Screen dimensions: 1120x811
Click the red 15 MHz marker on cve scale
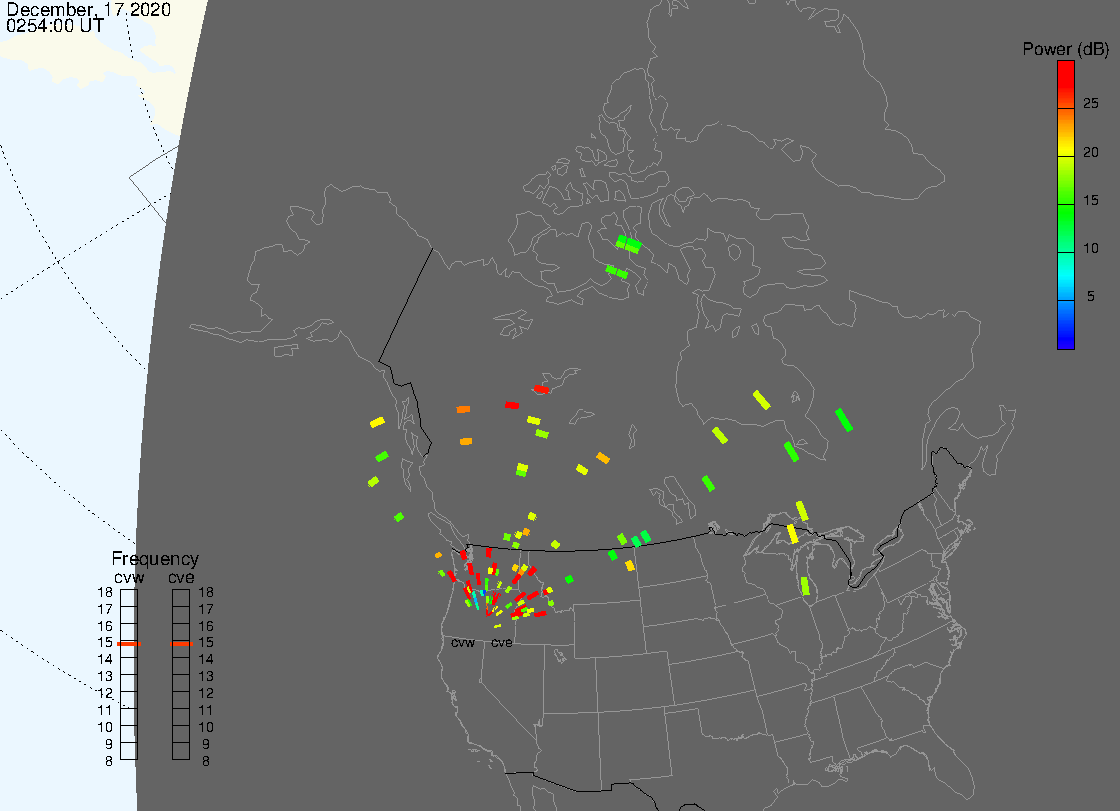[181, 644]
